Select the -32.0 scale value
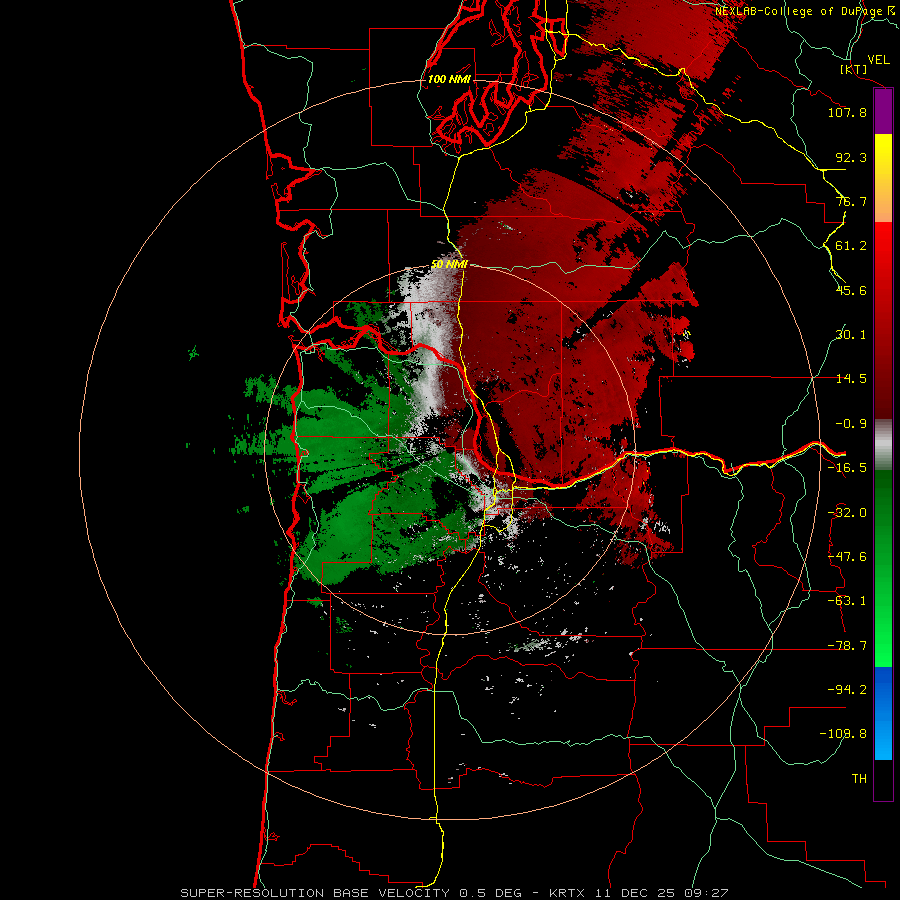This screenshot has height=900, width=900. [x=847, y=513]
